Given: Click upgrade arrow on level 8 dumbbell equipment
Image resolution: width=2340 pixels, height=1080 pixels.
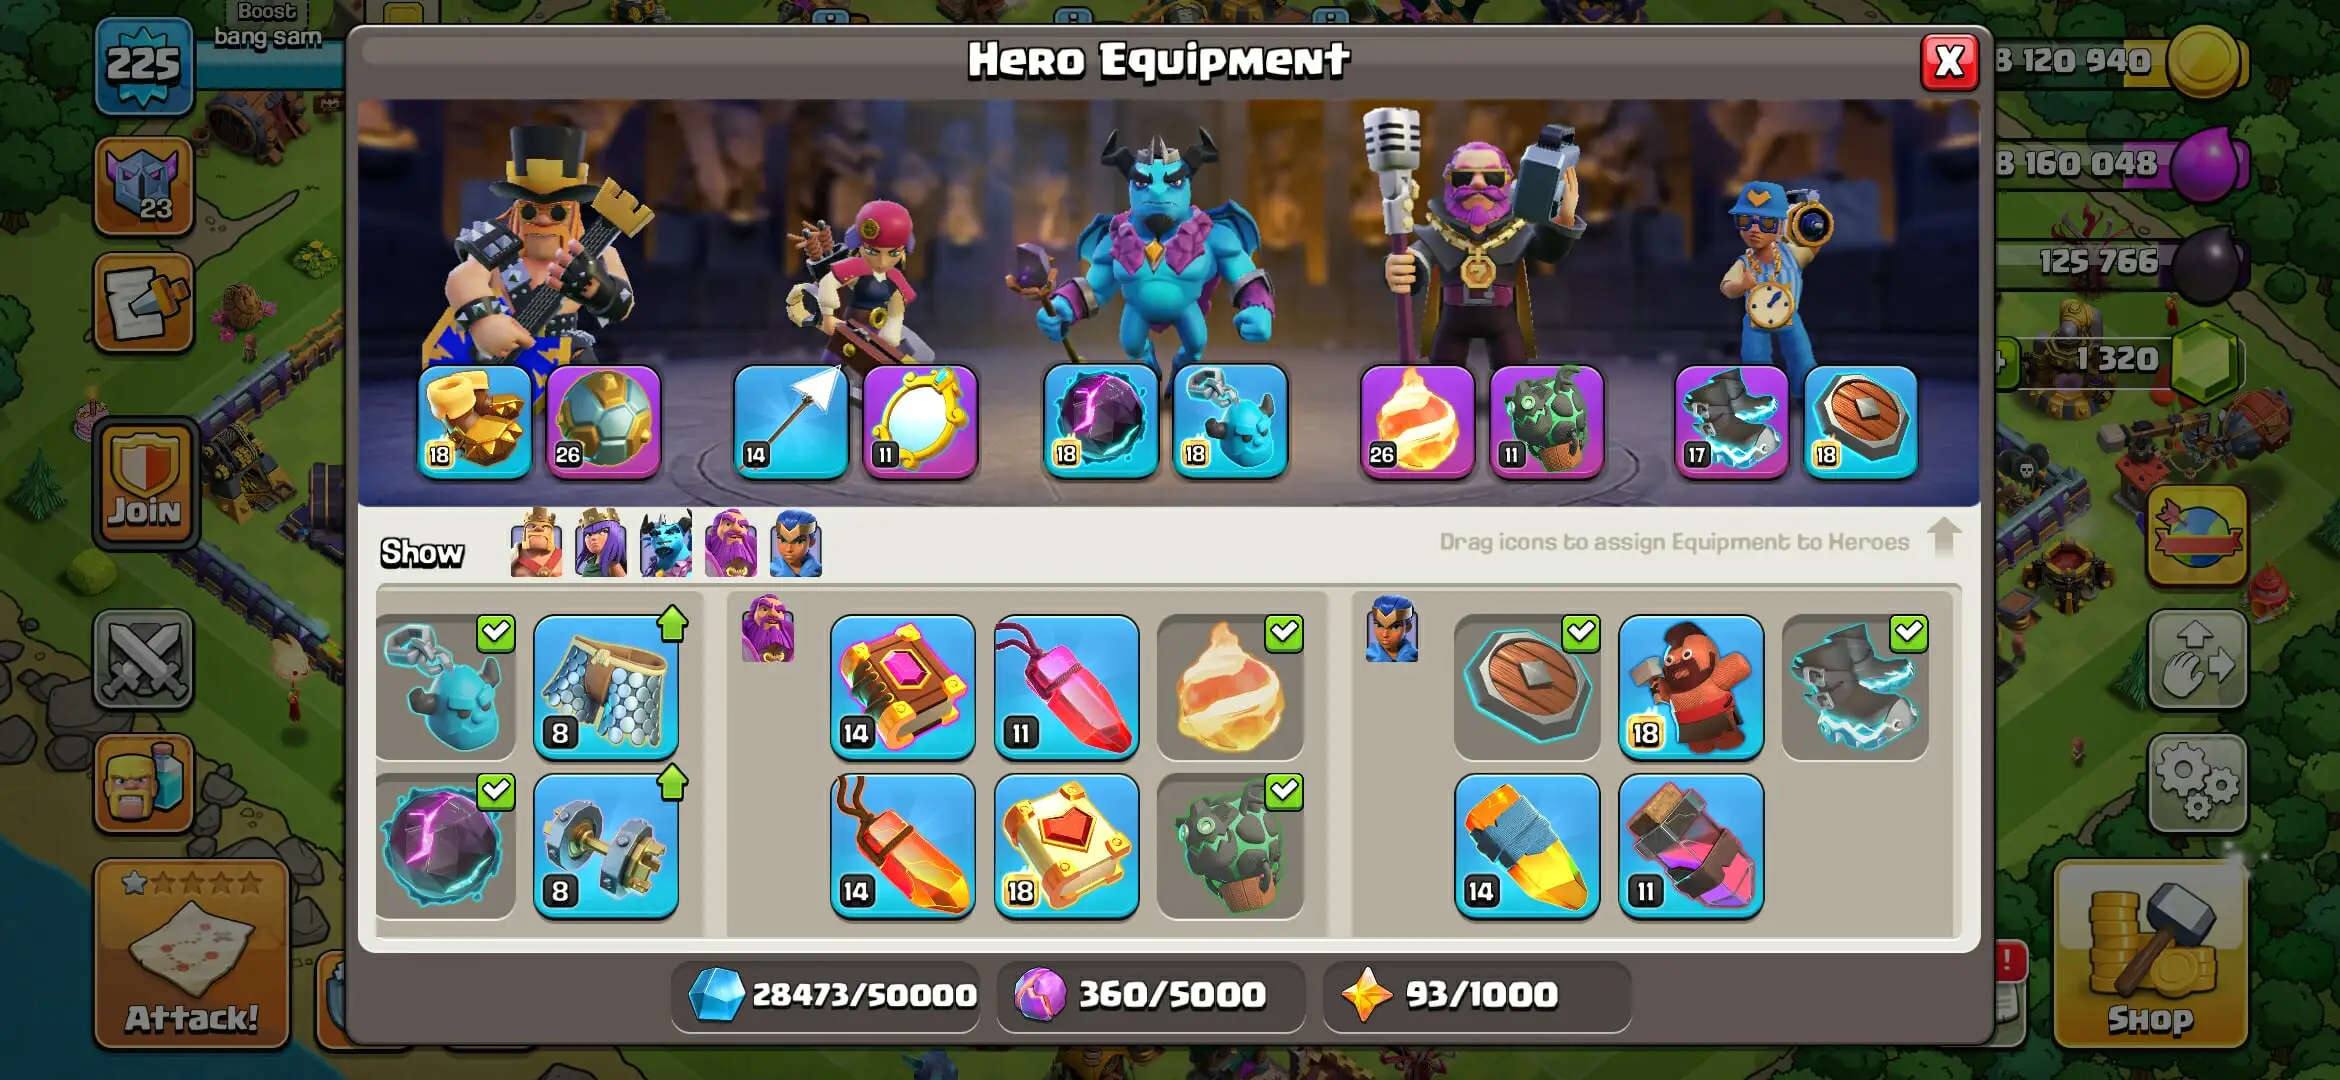Looking at the screenshot, I should coord(673,782).
